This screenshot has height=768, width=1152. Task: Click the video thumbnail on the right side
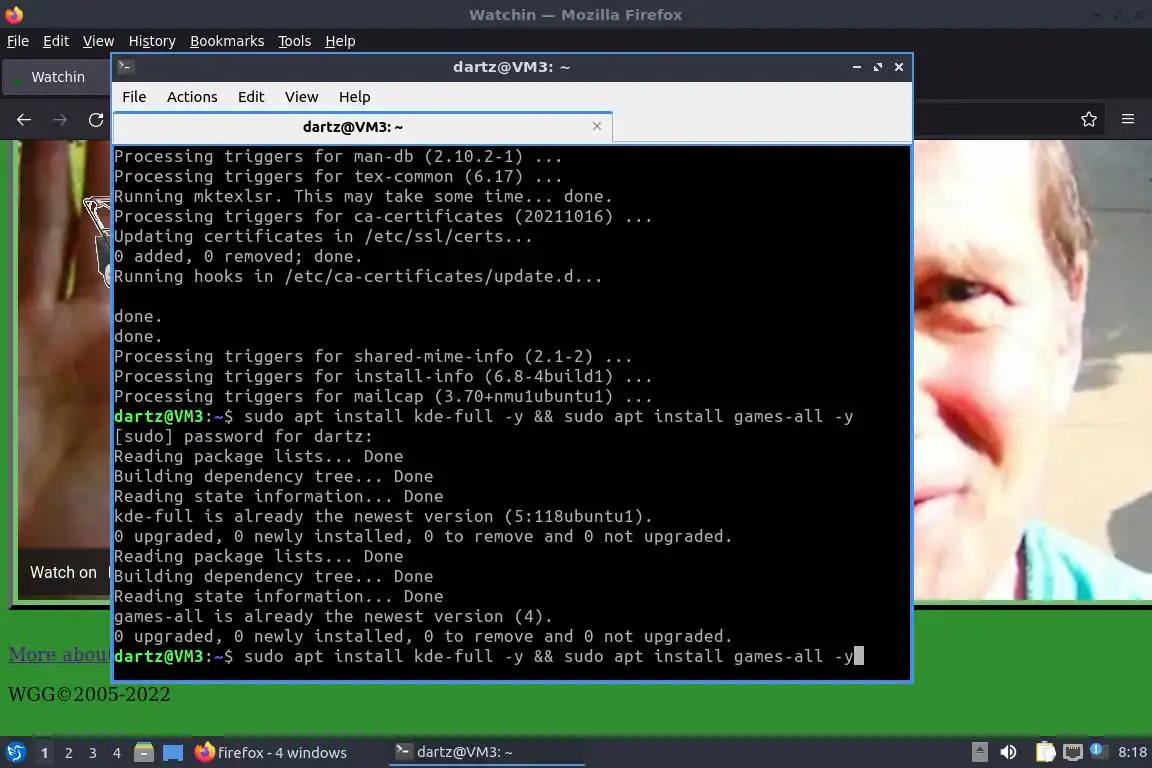pos(1032,370)
